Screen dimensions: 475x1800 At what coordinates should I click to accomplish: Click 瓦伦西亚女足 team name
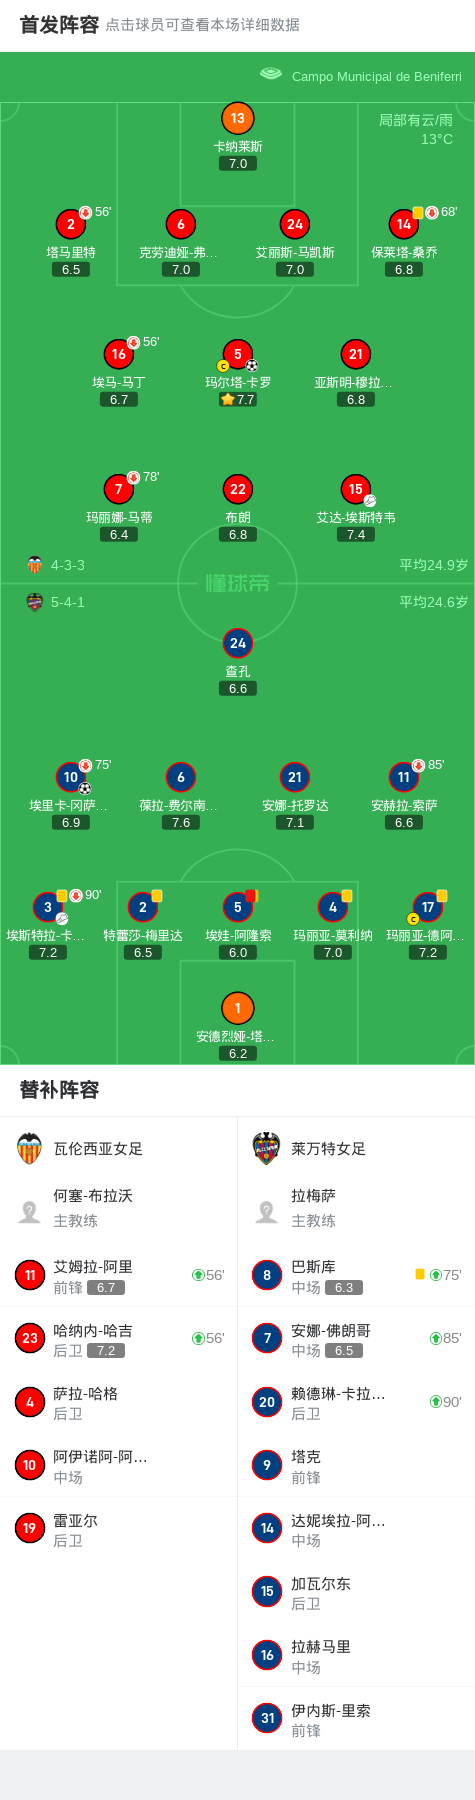click(98, 1149)
